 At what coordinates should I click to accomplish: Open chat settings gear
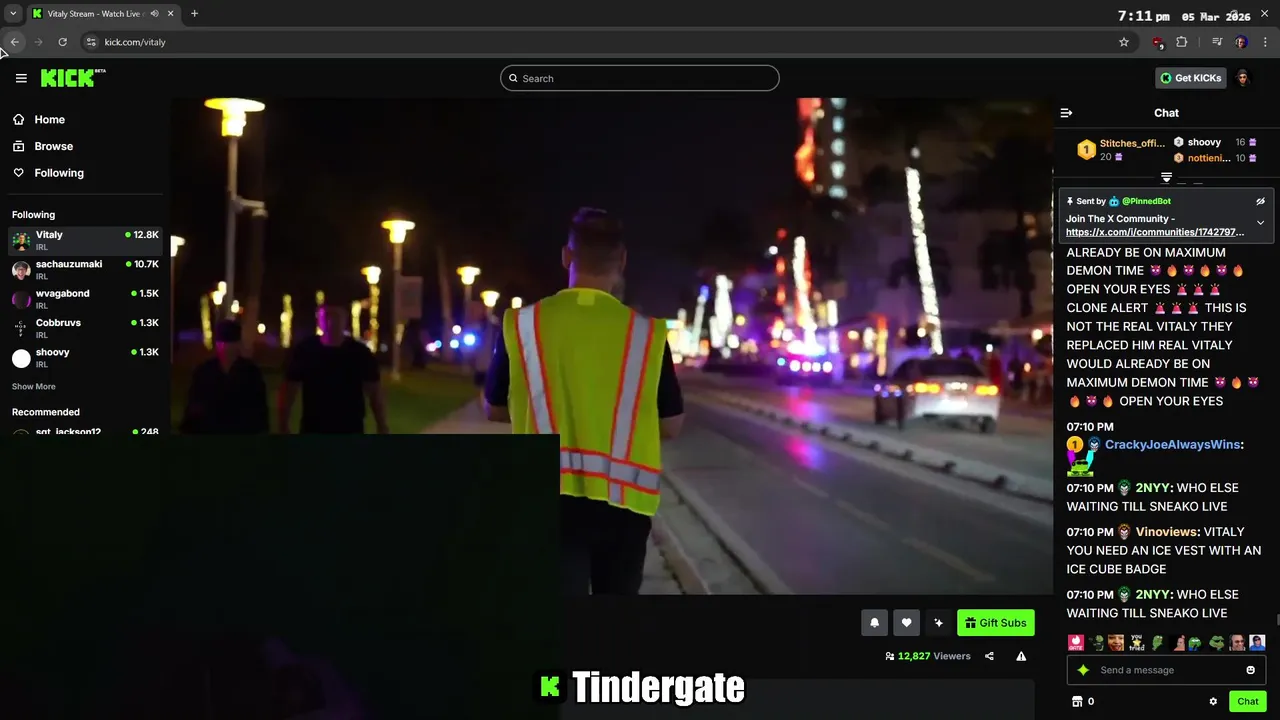pyautogui.click(x=1213, y=701)
